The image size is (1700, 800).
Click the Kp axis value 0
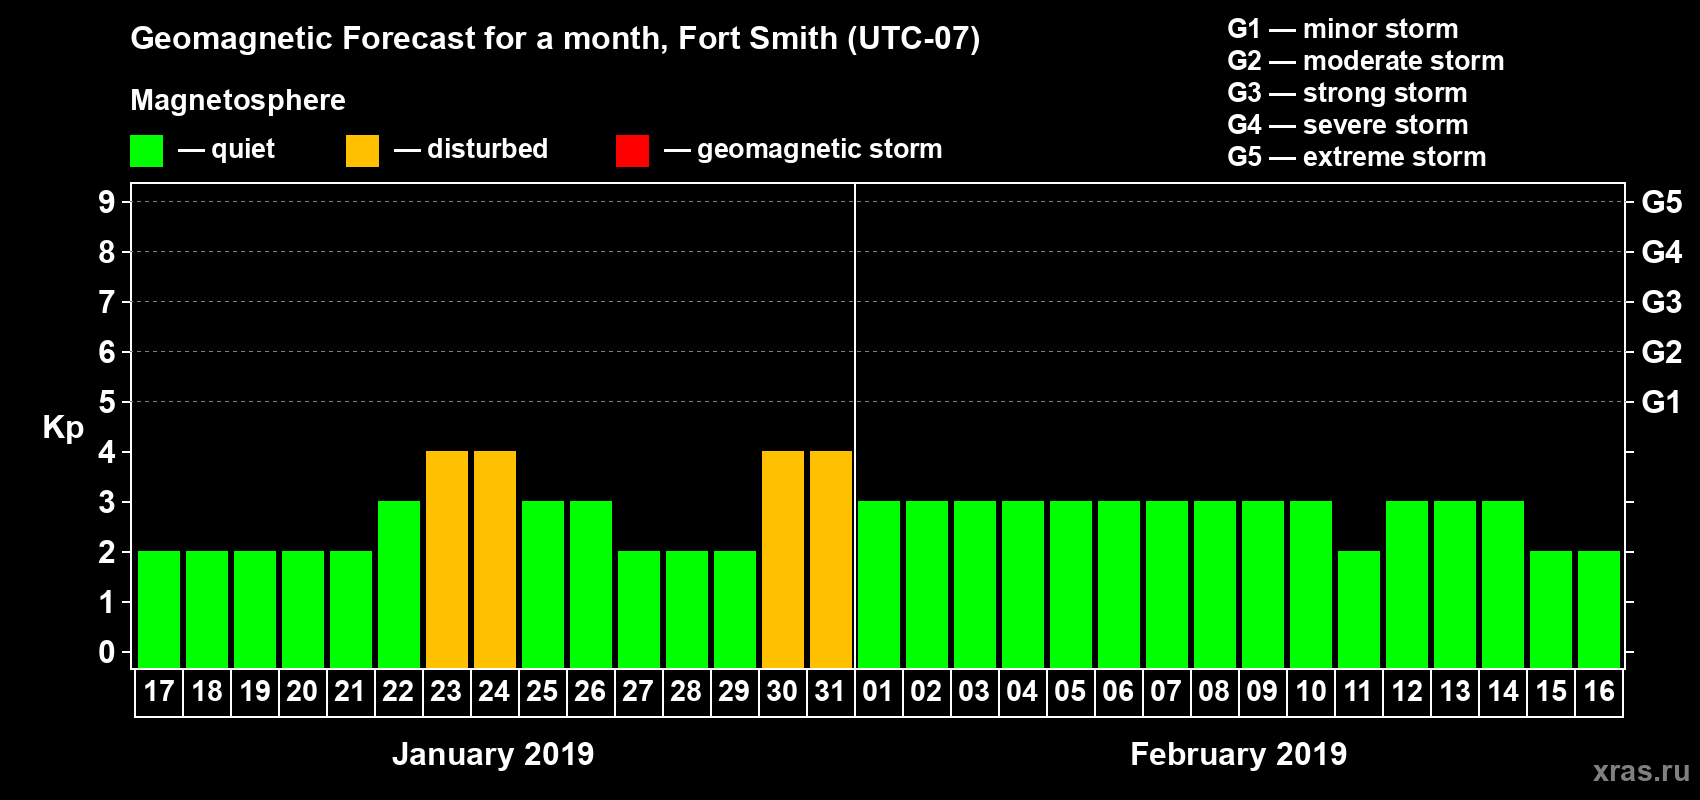107,652
